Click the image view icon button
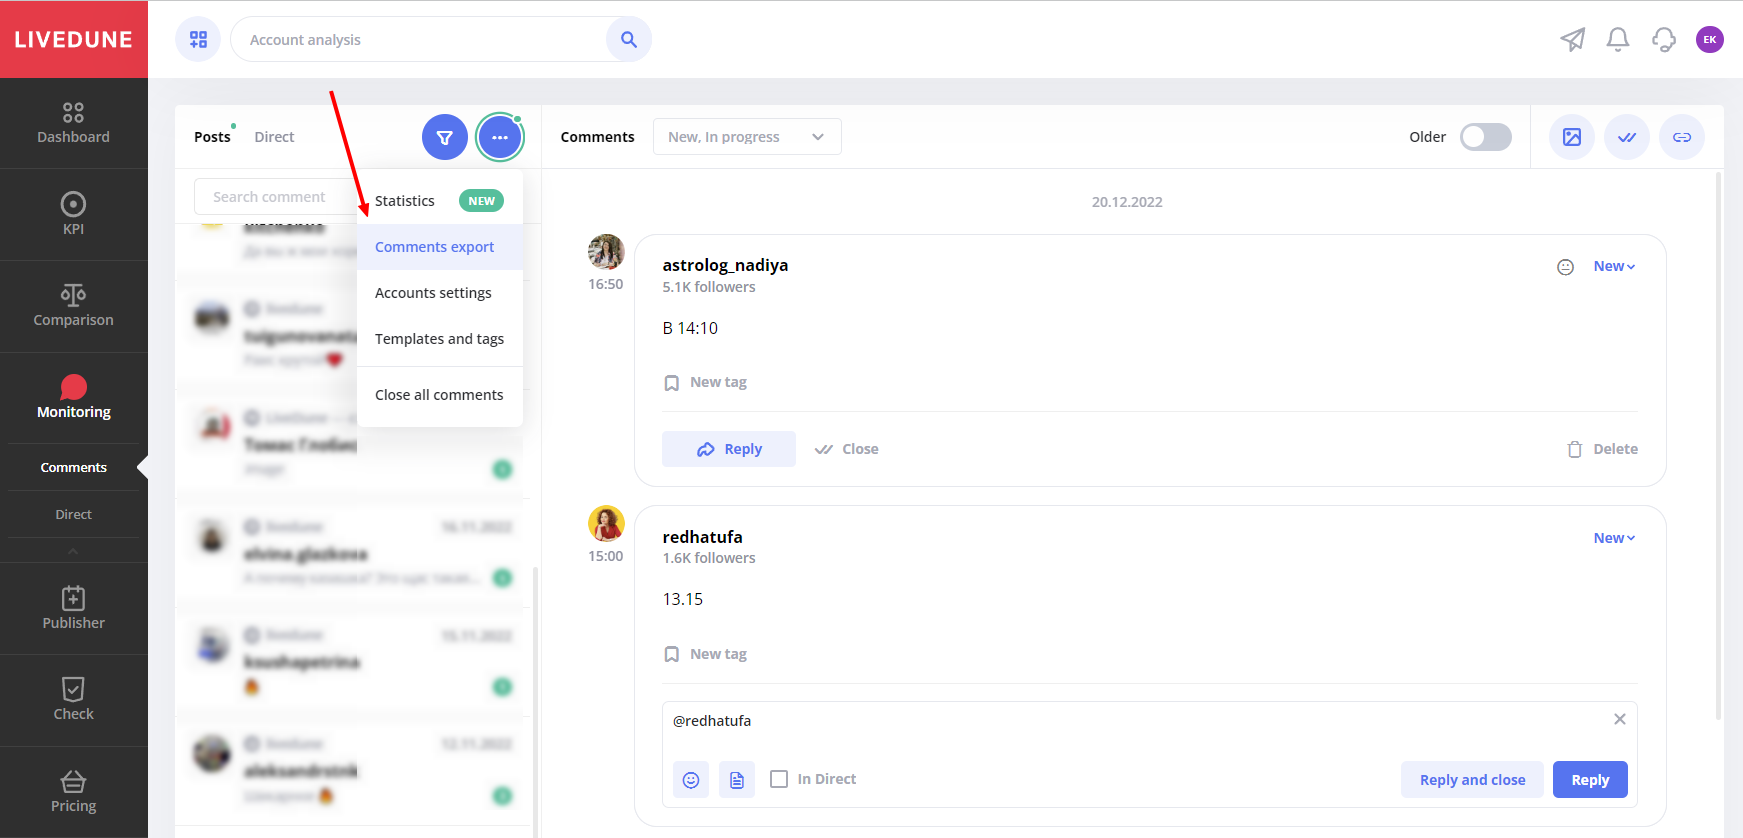Screen dimensions: 1743x838 1572,137
